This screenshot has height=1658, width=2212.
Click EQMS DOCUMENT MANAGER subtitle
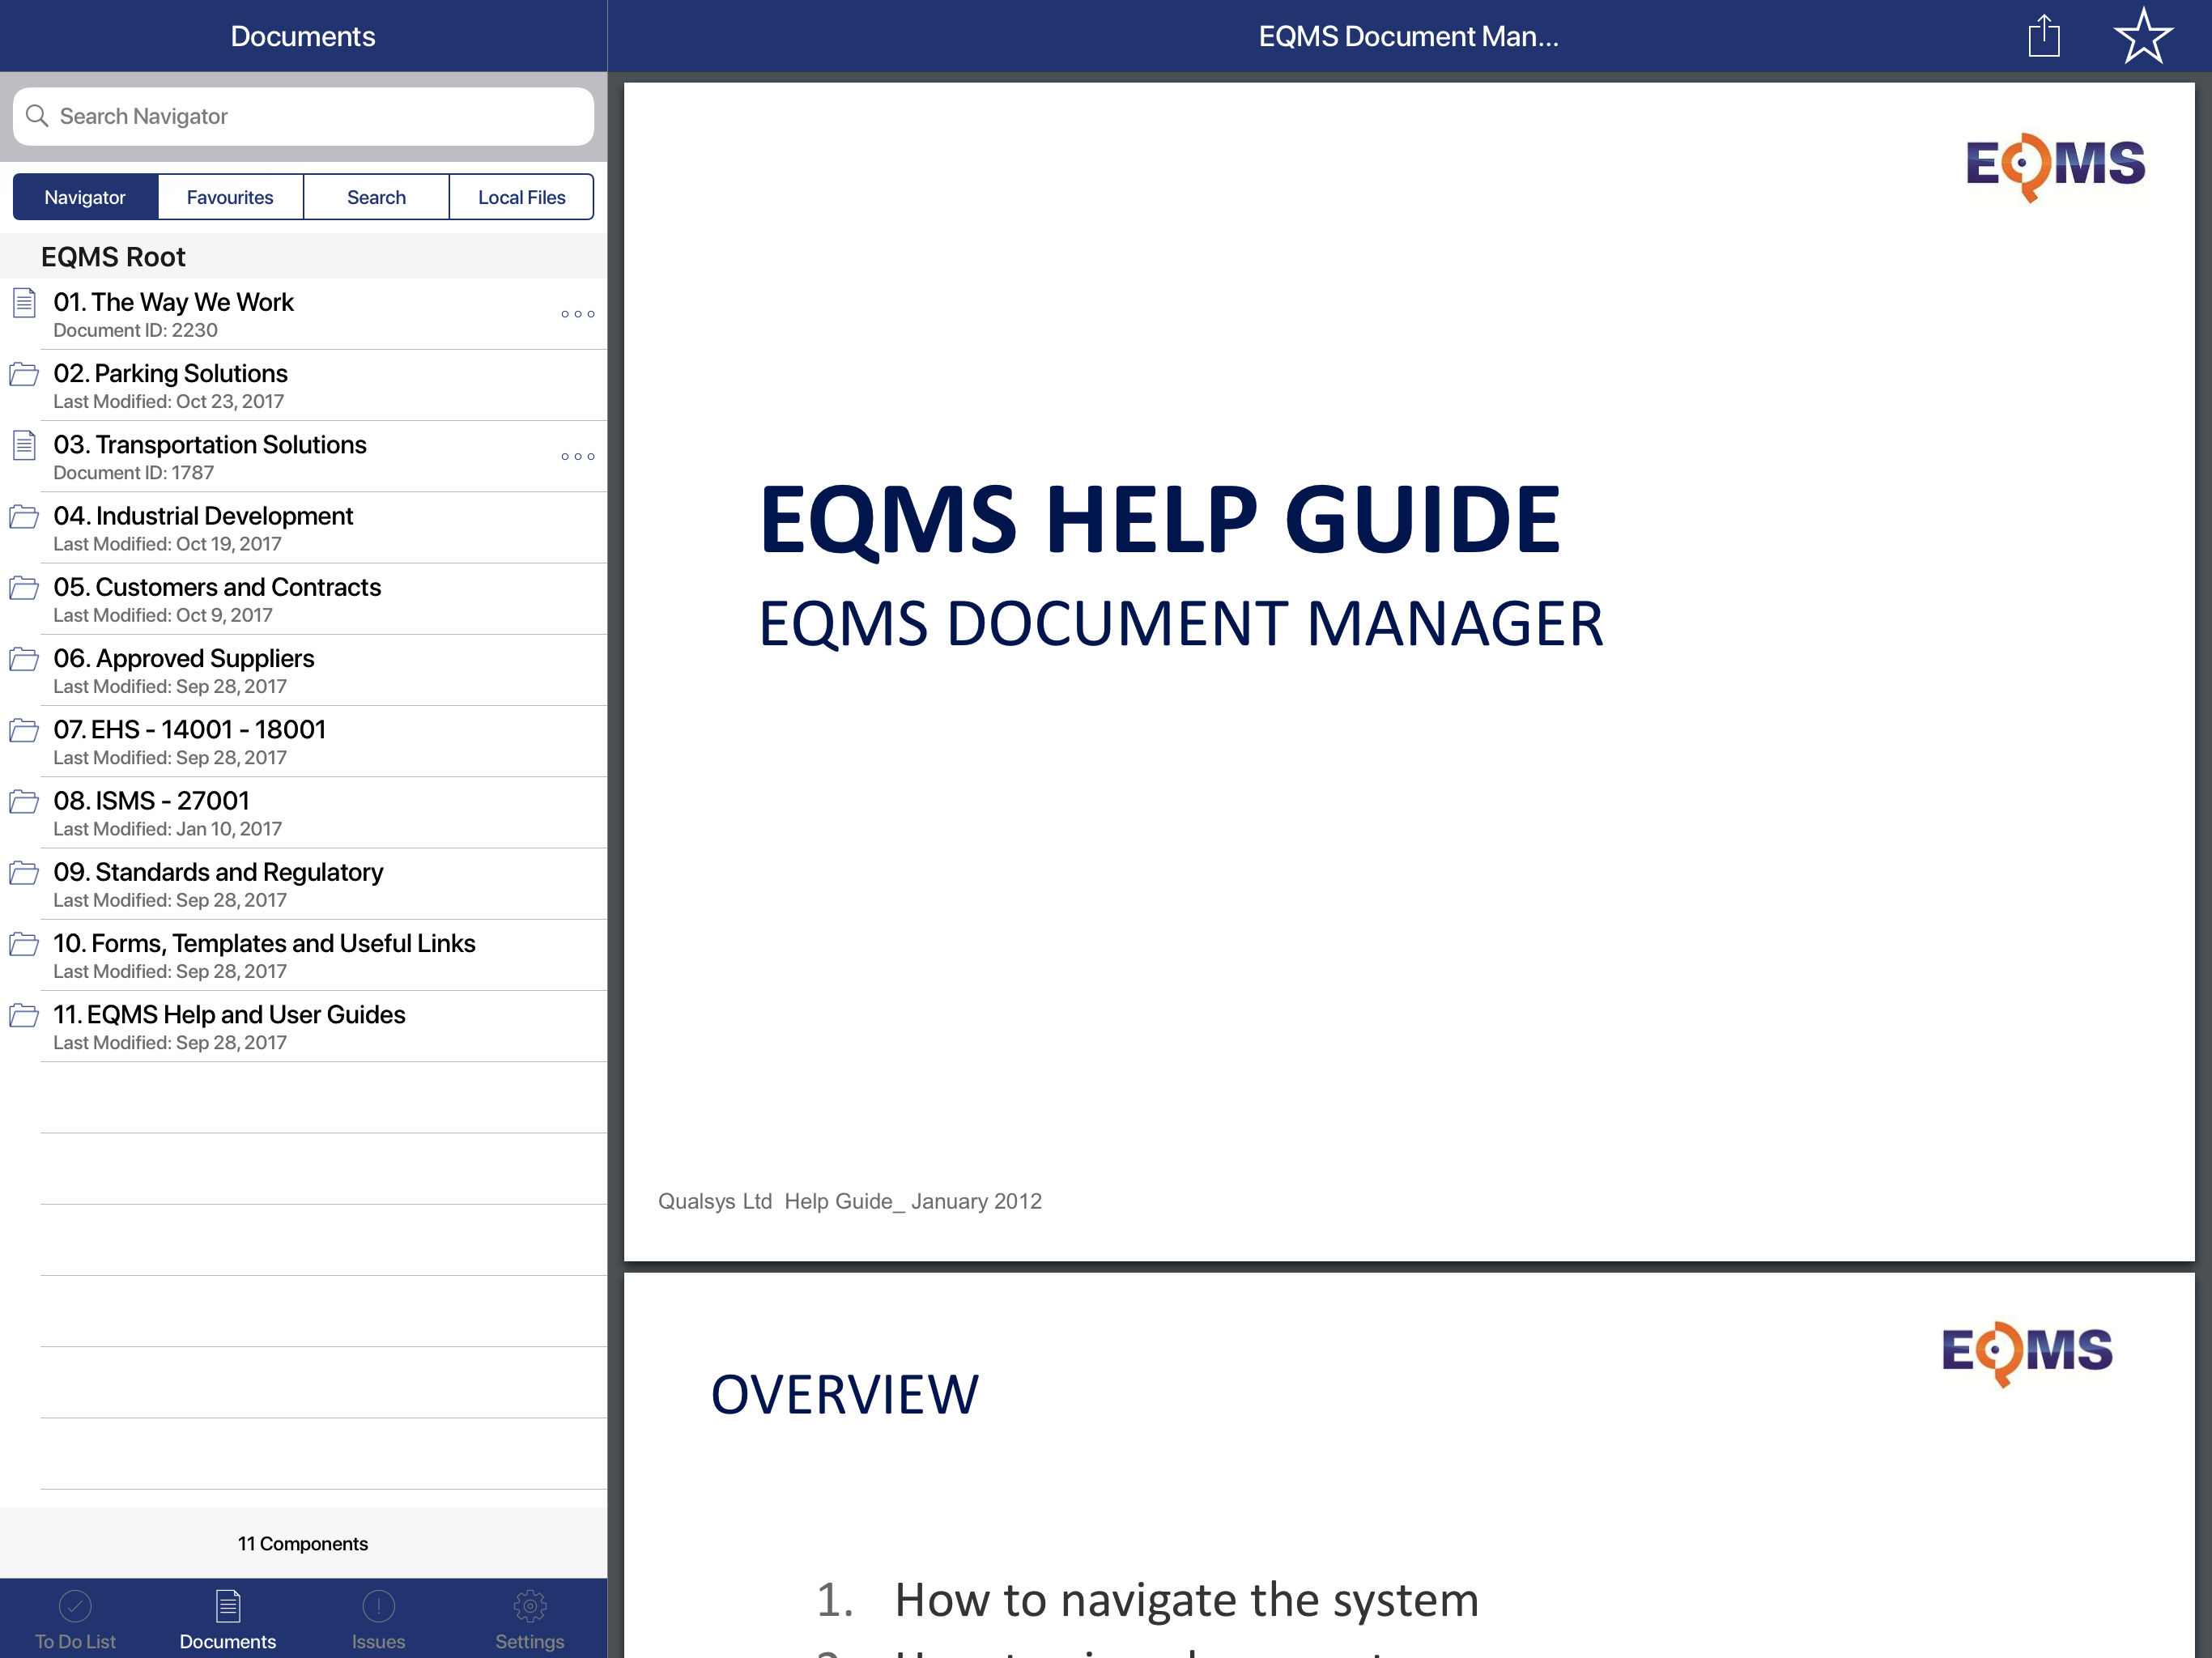1181,624
